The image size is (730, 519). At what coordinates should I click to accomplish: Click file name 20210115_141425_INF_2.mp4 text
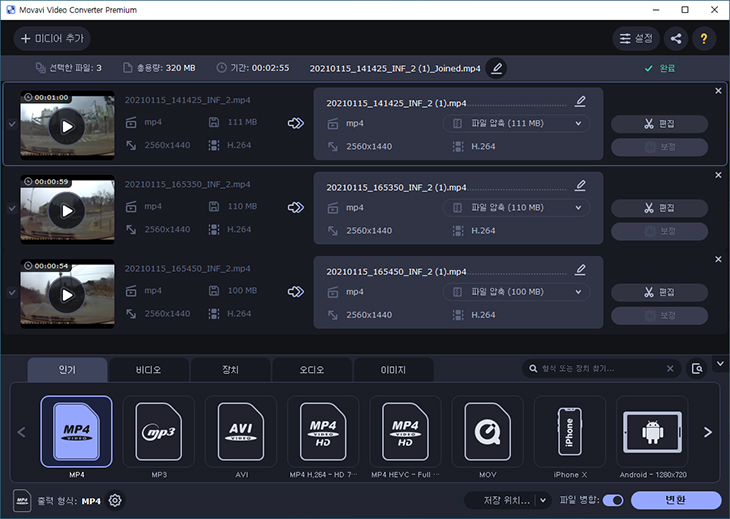click(x=187, y=100)
